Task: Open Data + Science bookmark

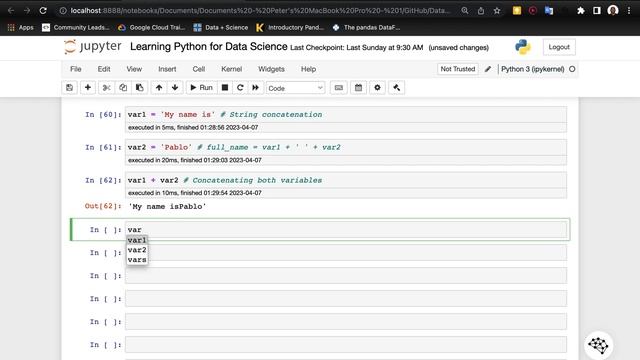Action: 221,27
